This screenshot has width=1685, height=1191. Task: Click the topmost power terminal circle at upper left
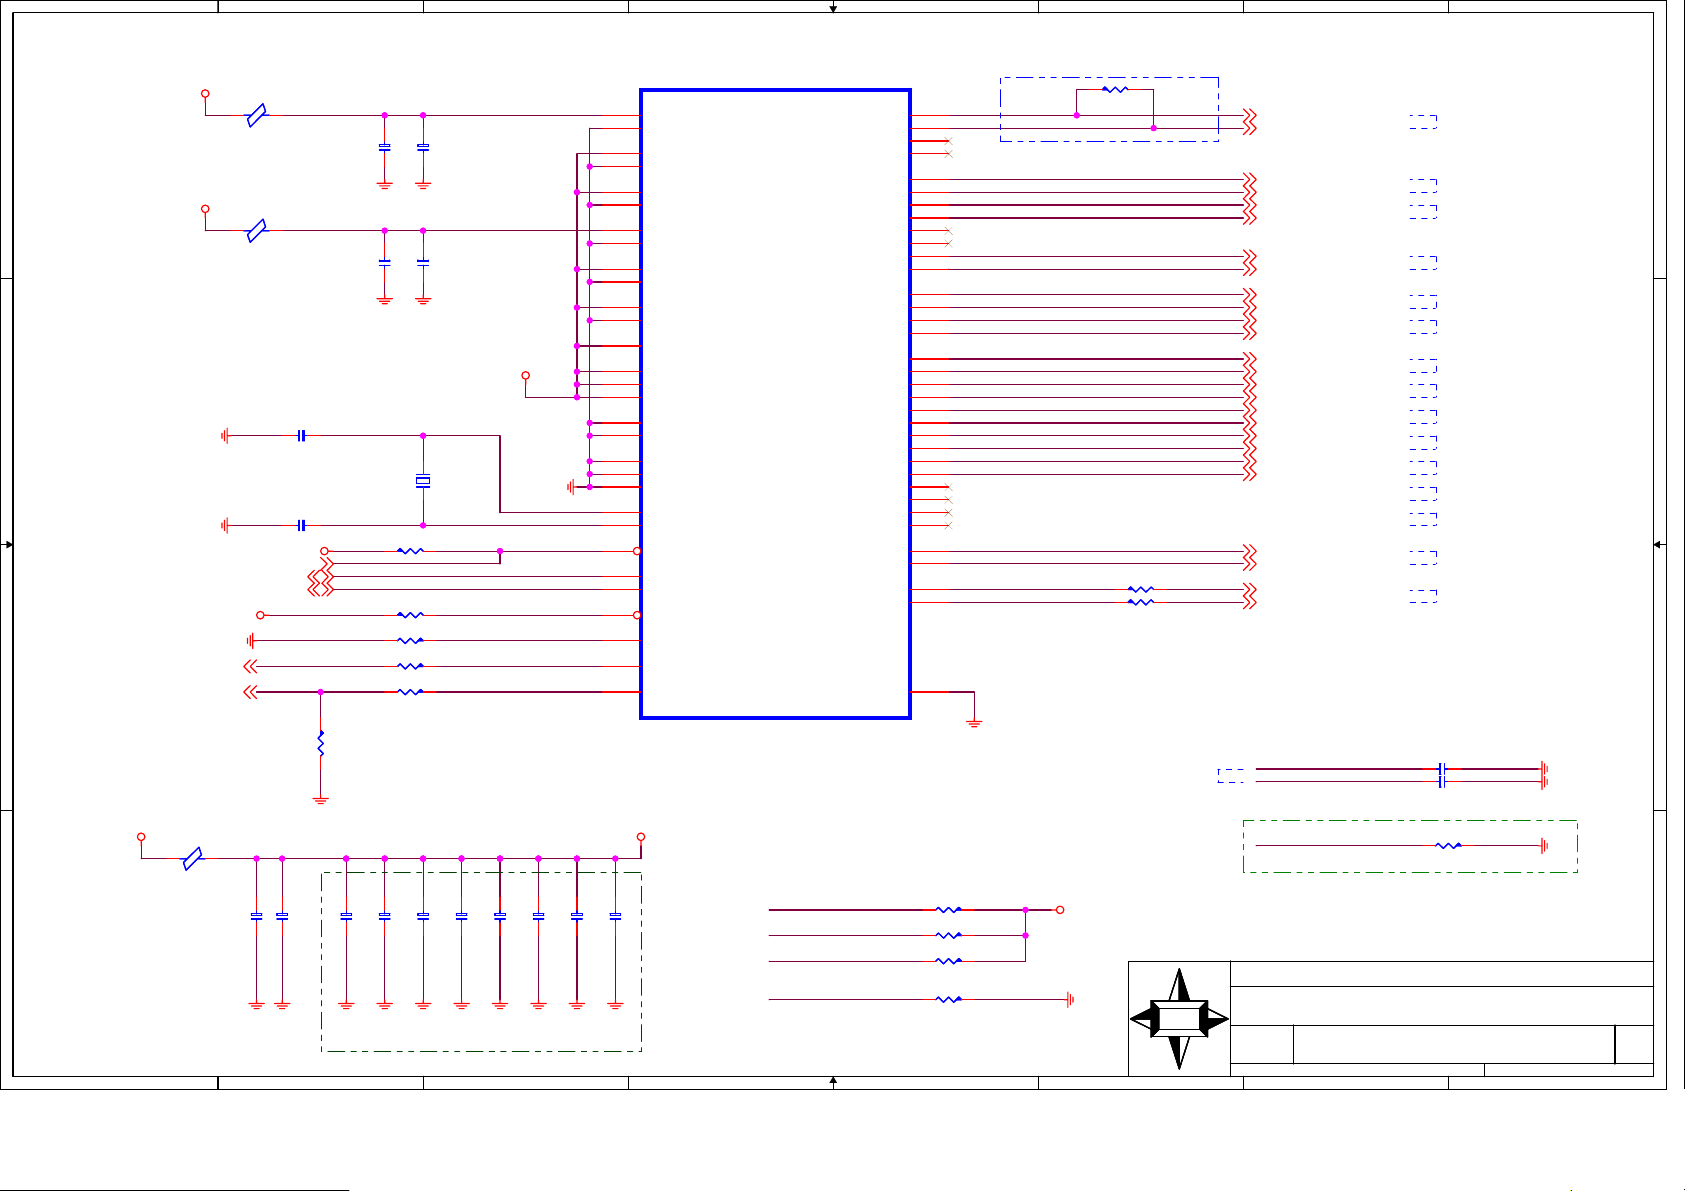pyautogui.click(x=205, y=93)
